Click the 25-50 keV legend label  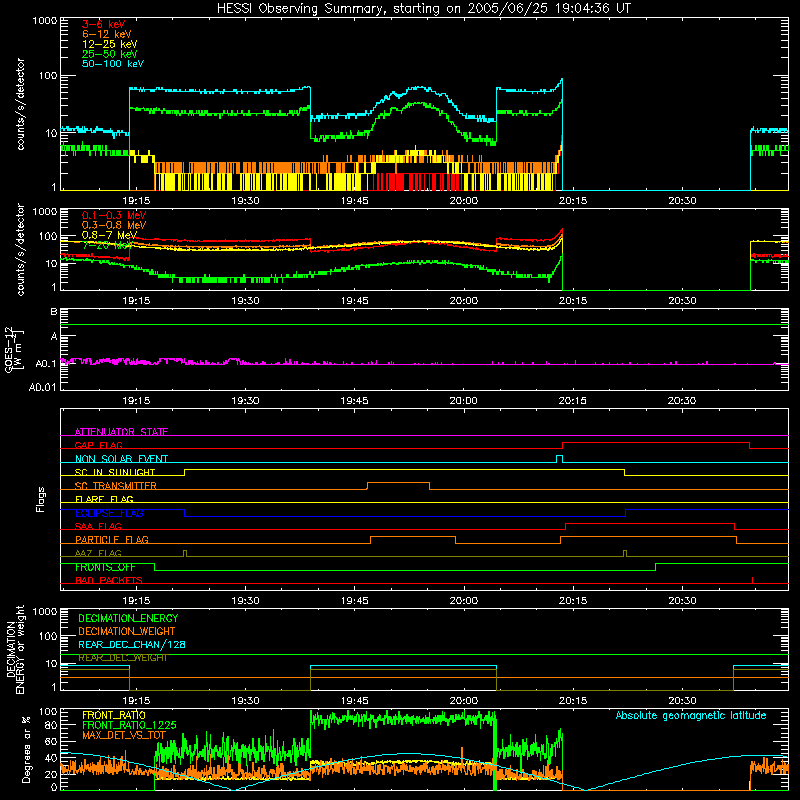110,54
